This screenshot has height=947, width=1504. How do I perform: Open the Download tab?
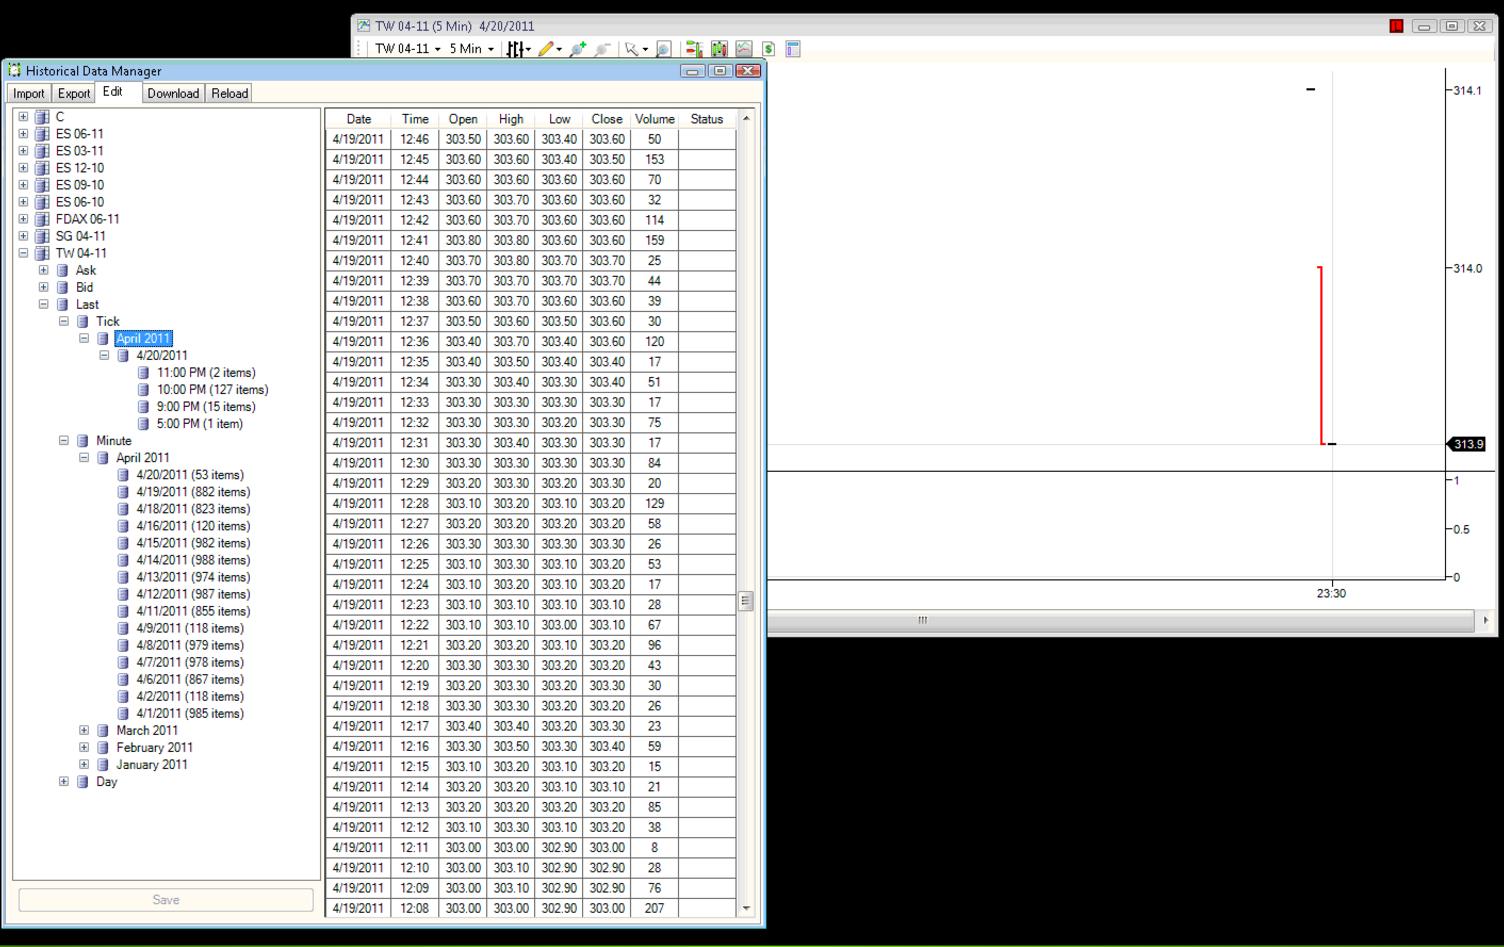click(173, 93)
